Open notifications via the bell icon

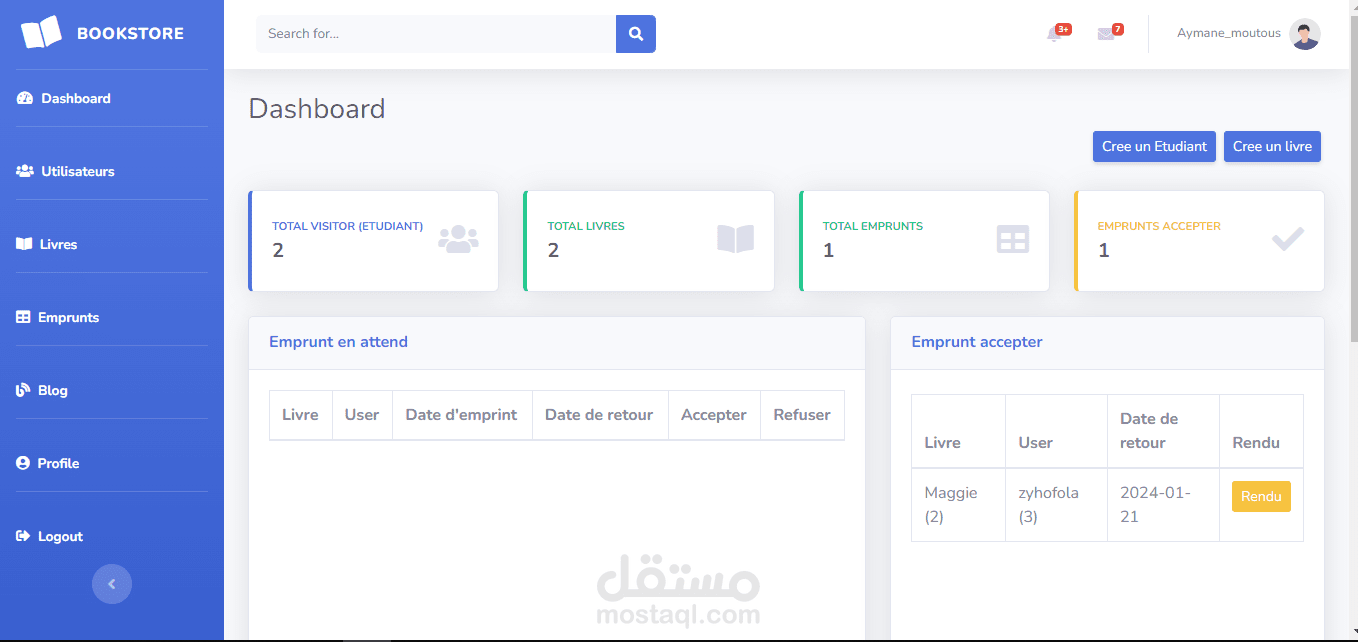click(1053, 35)
